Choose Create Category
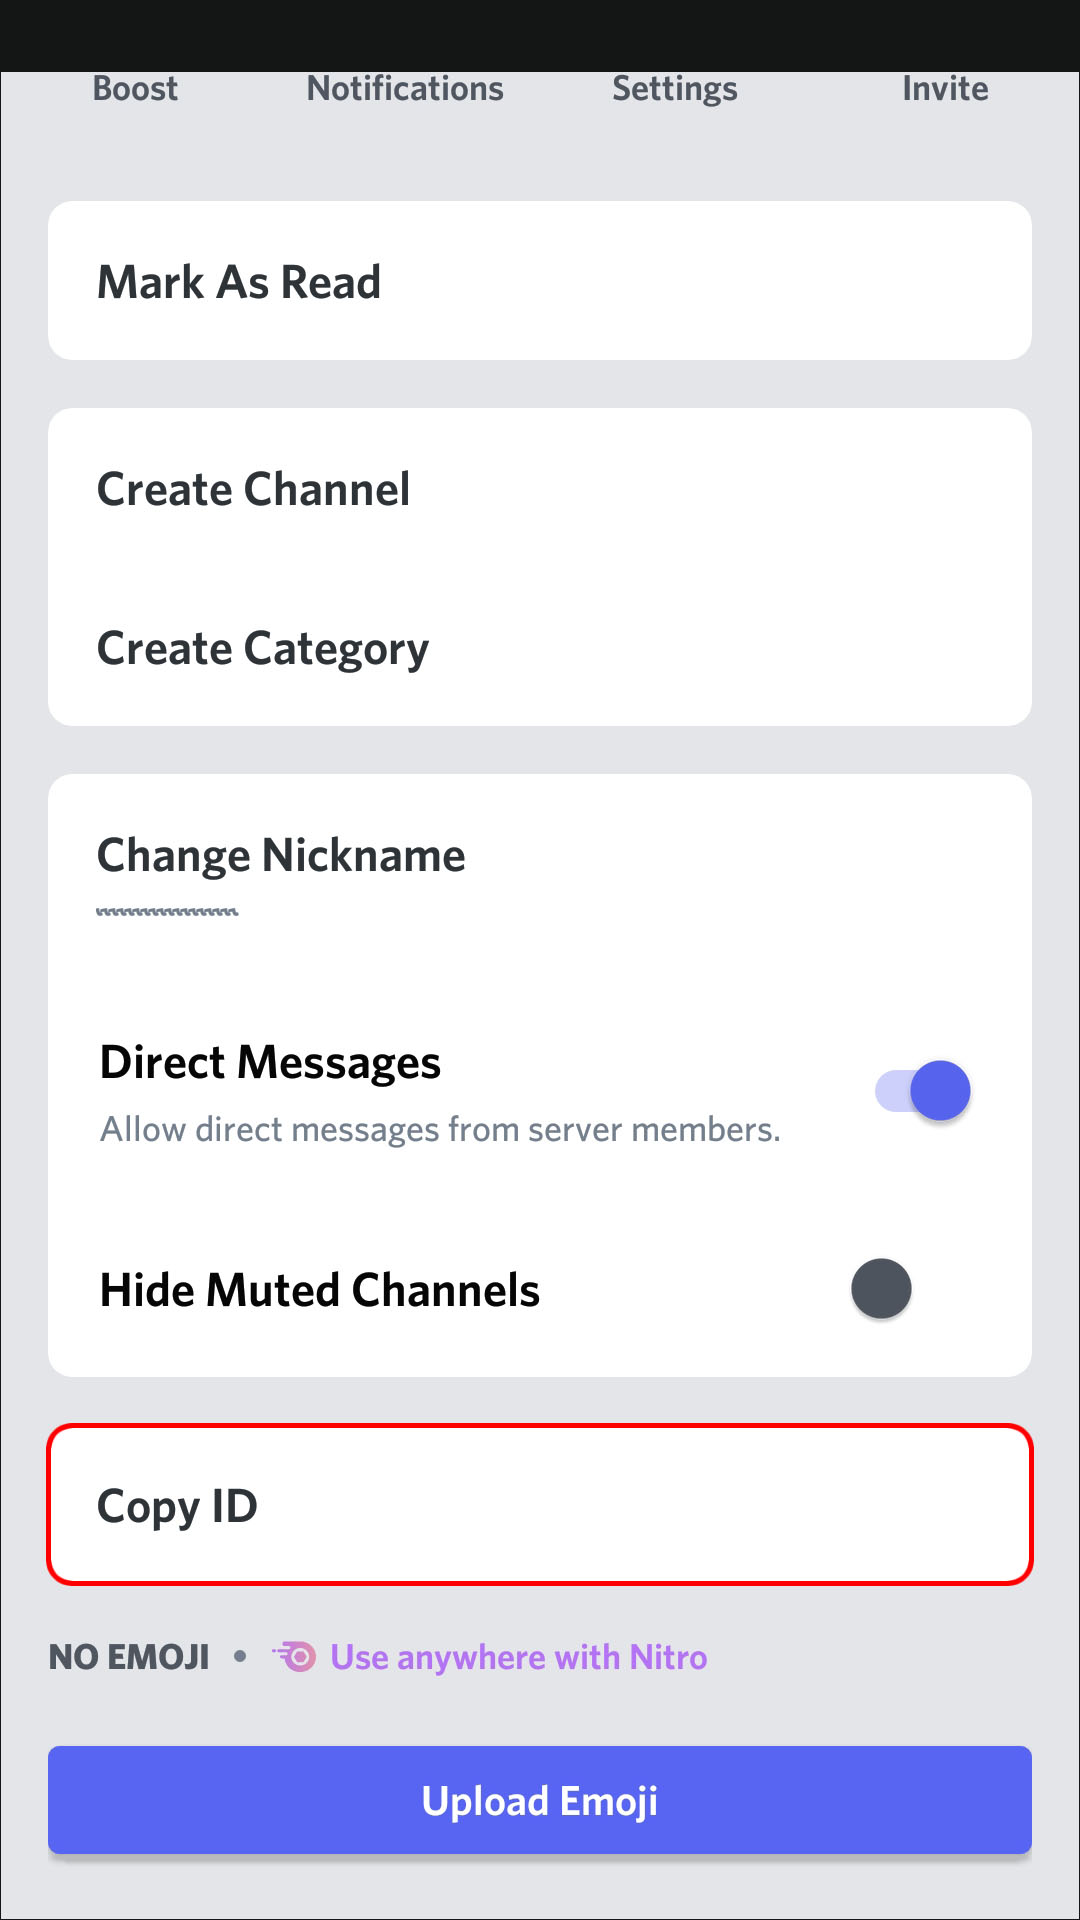 coord(540,648)
